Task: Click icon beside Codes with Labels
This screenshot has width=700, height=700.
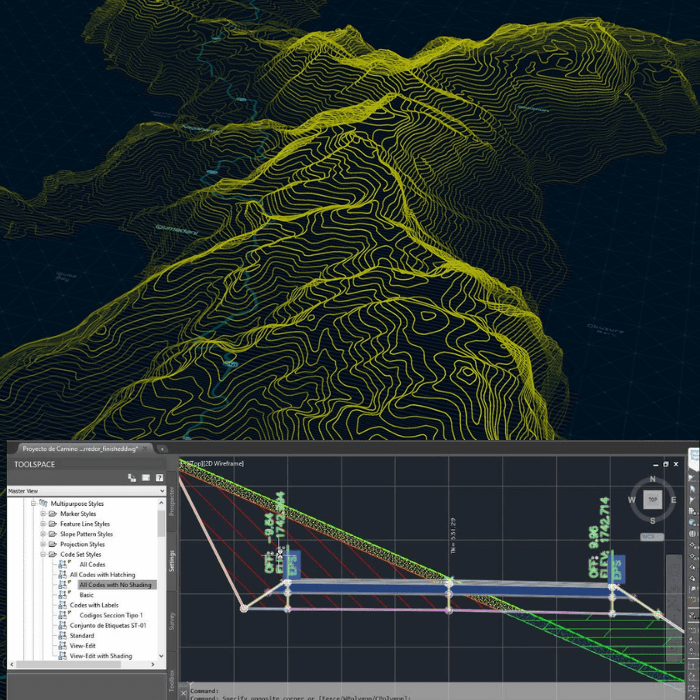Action: click(x=62, y=605)
